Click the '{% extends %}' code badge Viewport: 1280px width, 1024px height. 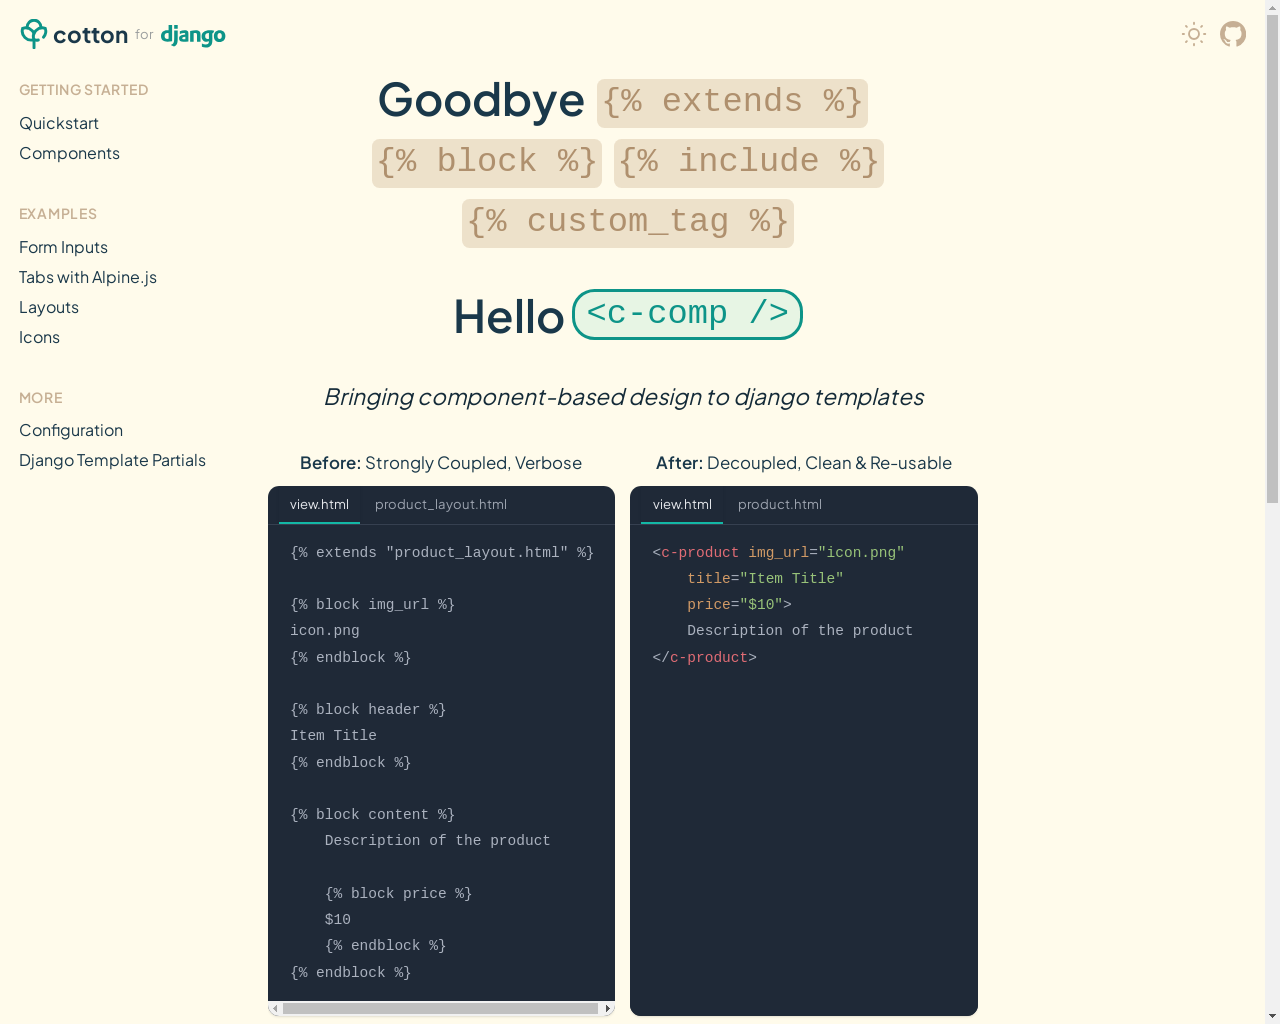tap(732, 103)
